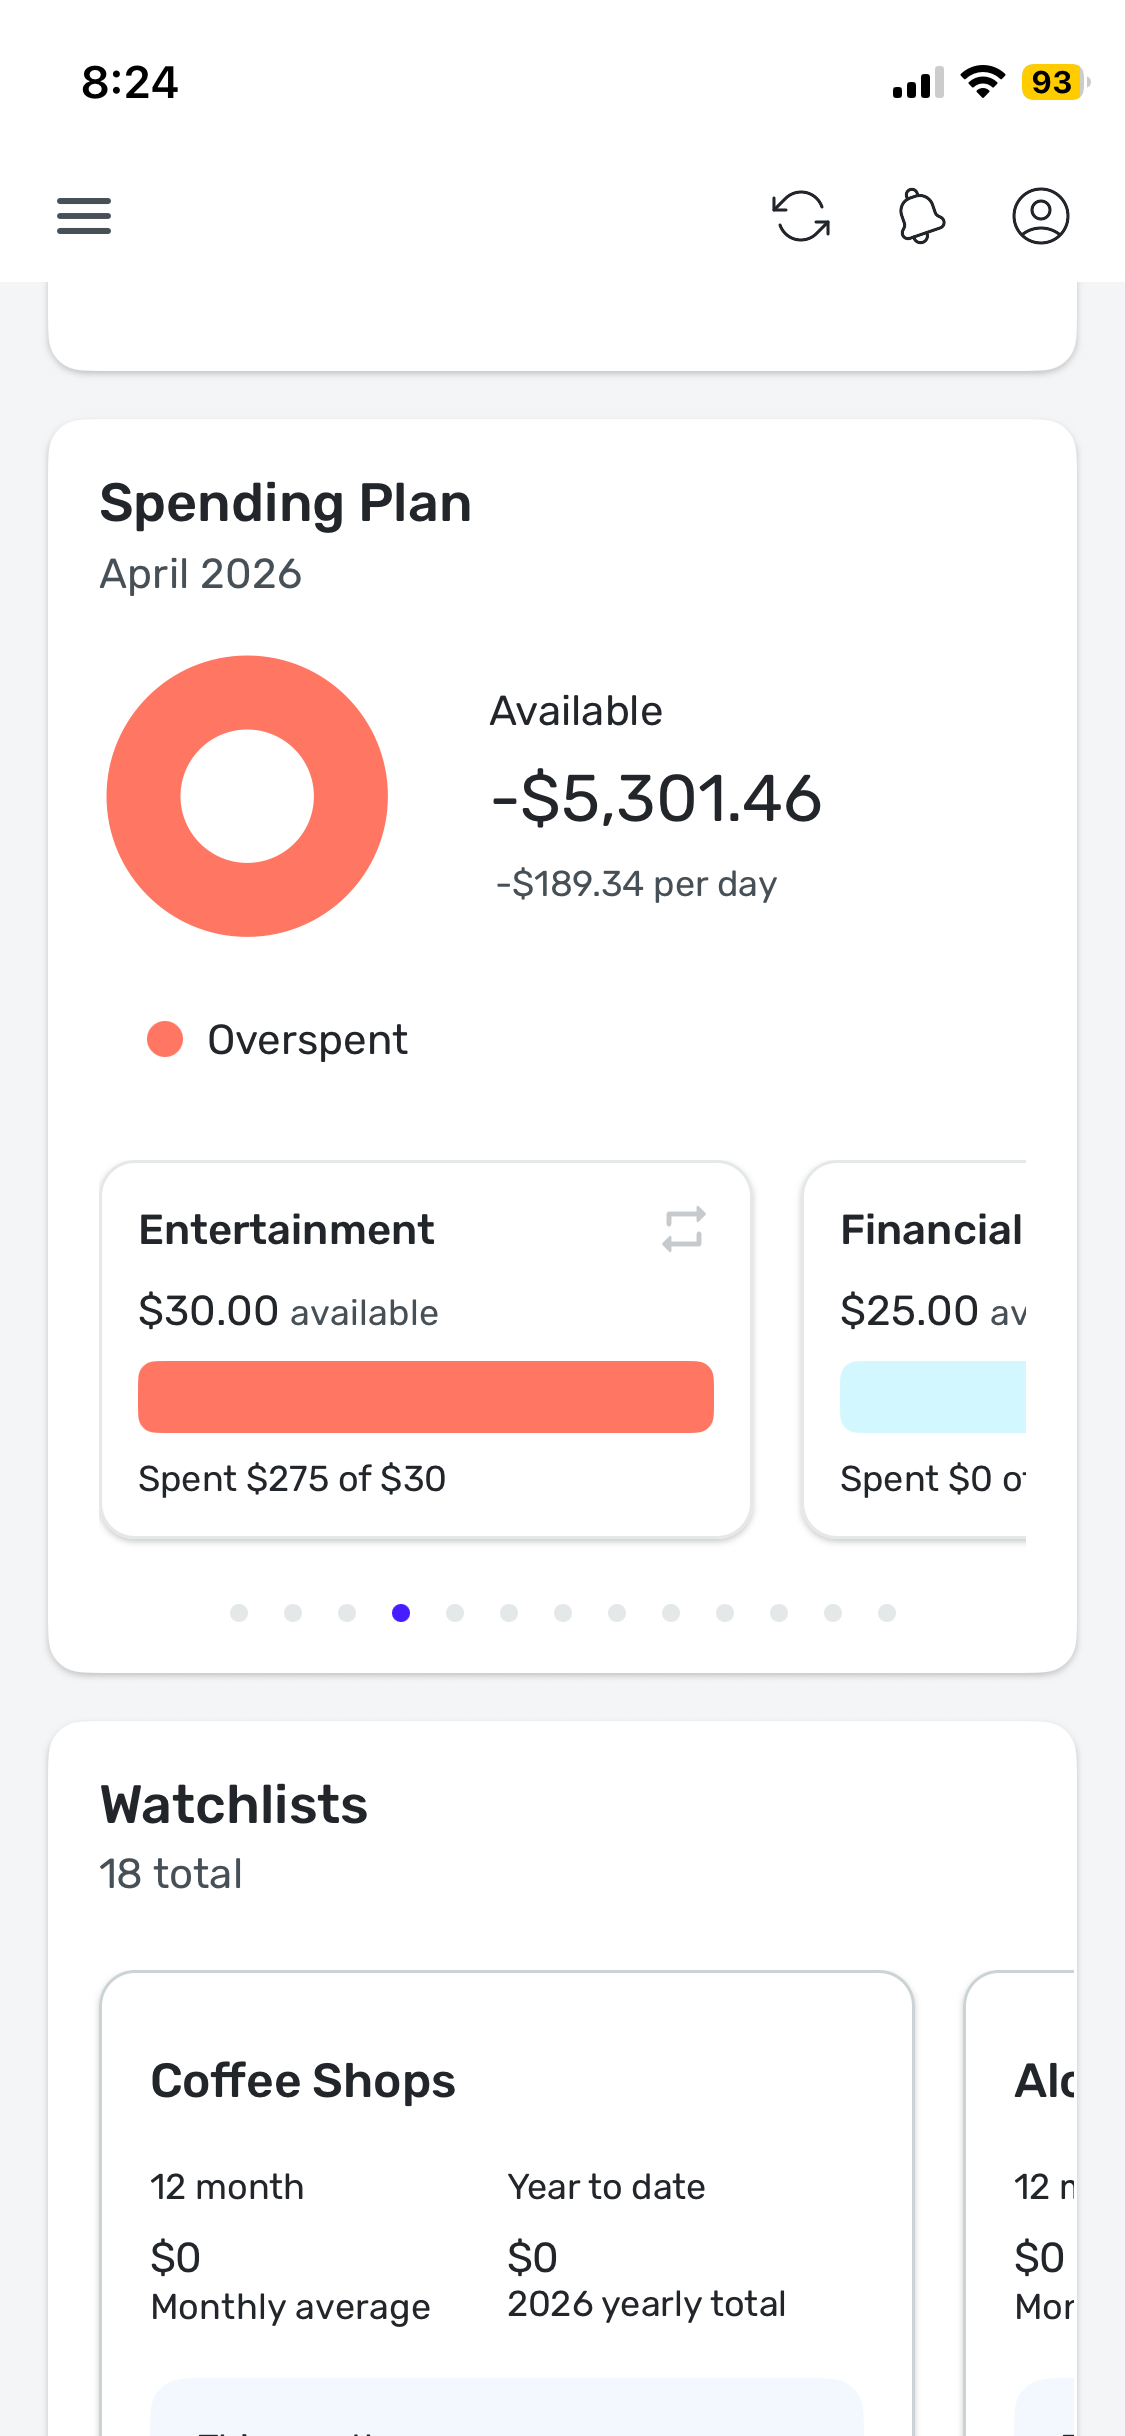Click the Entertainment spent progress bar

426,1397
